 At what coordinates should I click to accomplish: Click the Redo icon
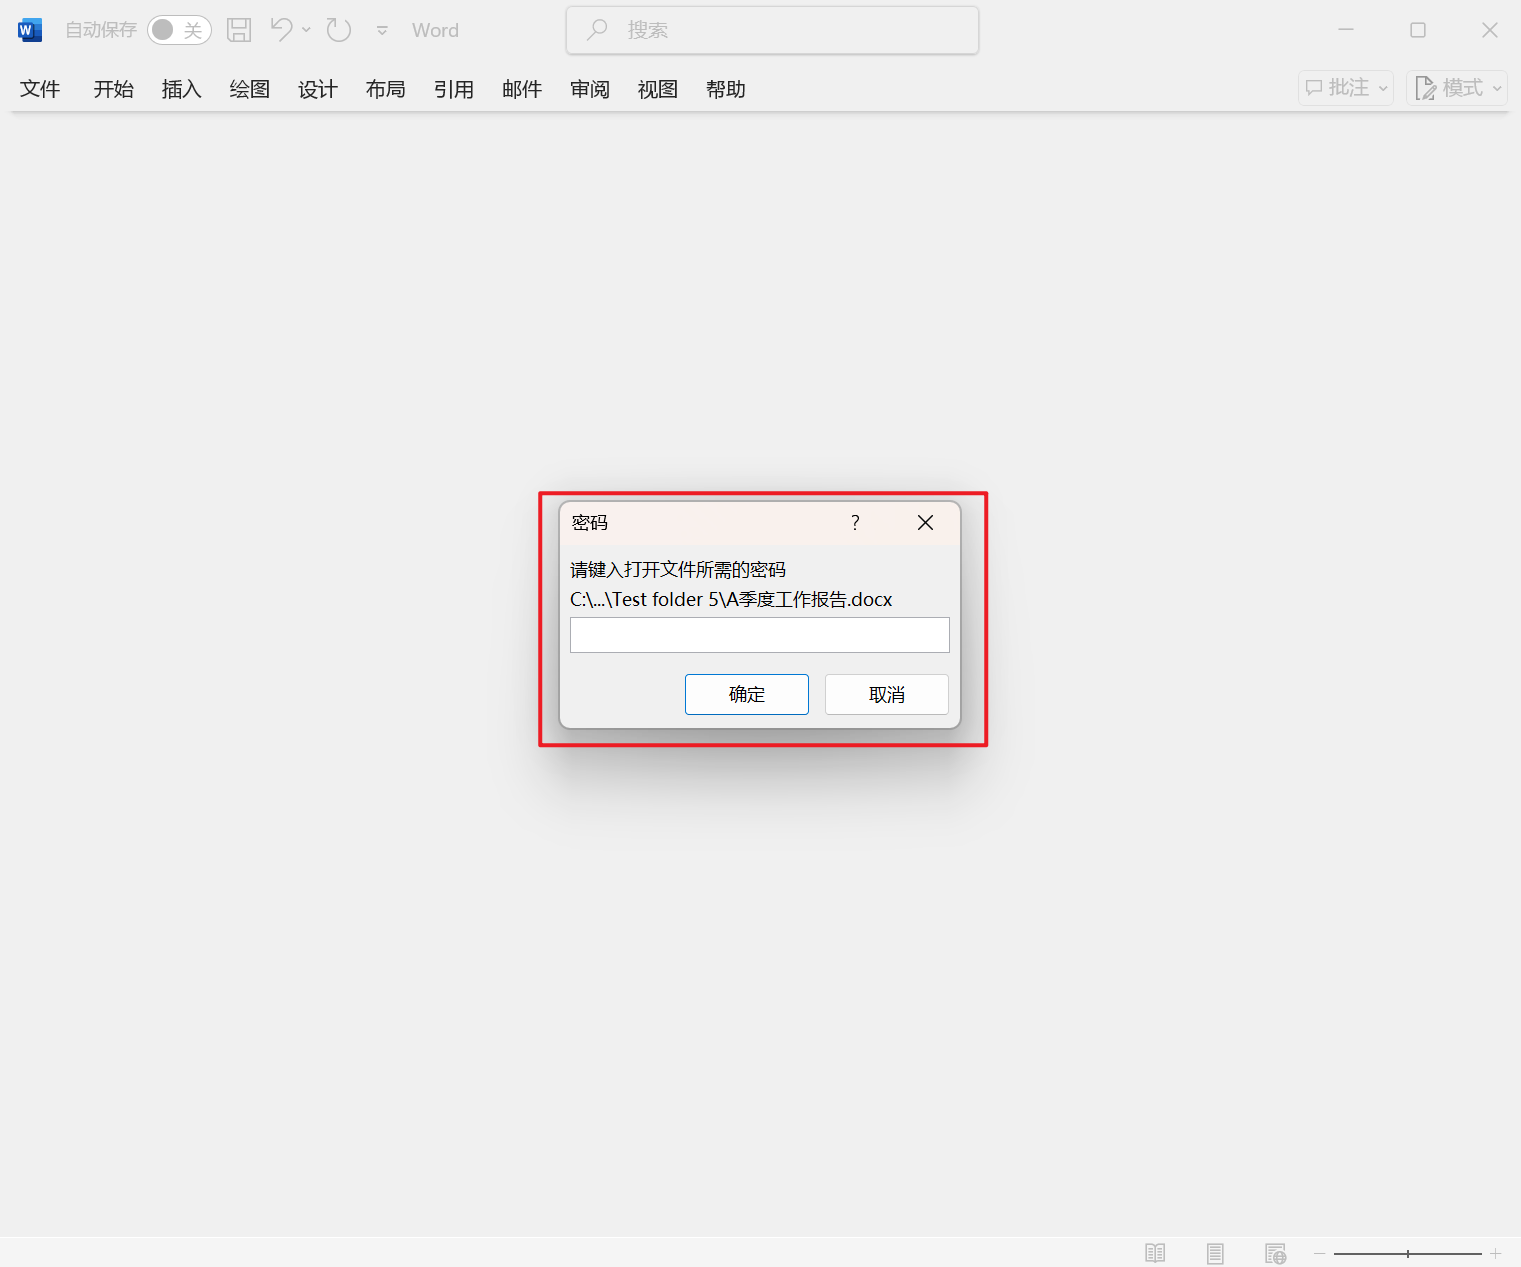click(338, 29)
